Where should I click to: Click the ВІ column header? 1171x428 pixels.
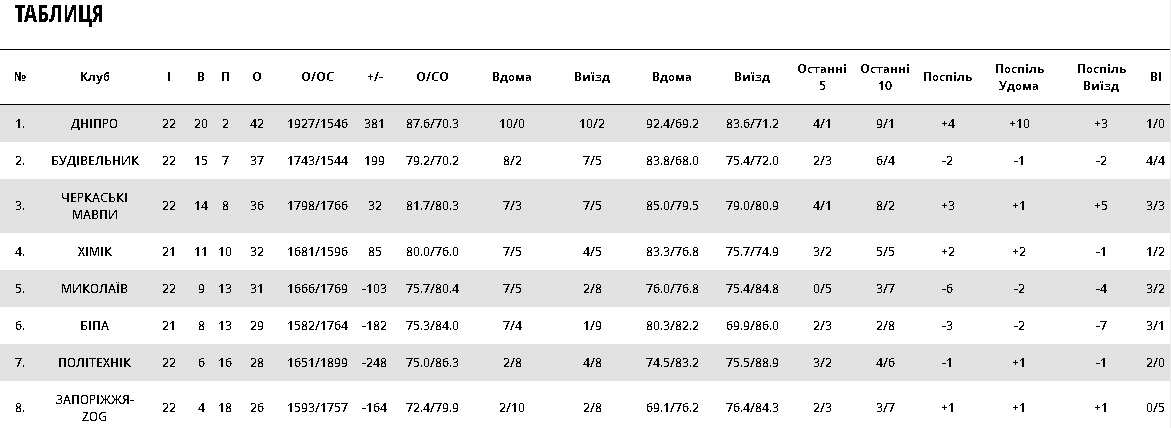pyautogui.click(x=1155, y=77)
